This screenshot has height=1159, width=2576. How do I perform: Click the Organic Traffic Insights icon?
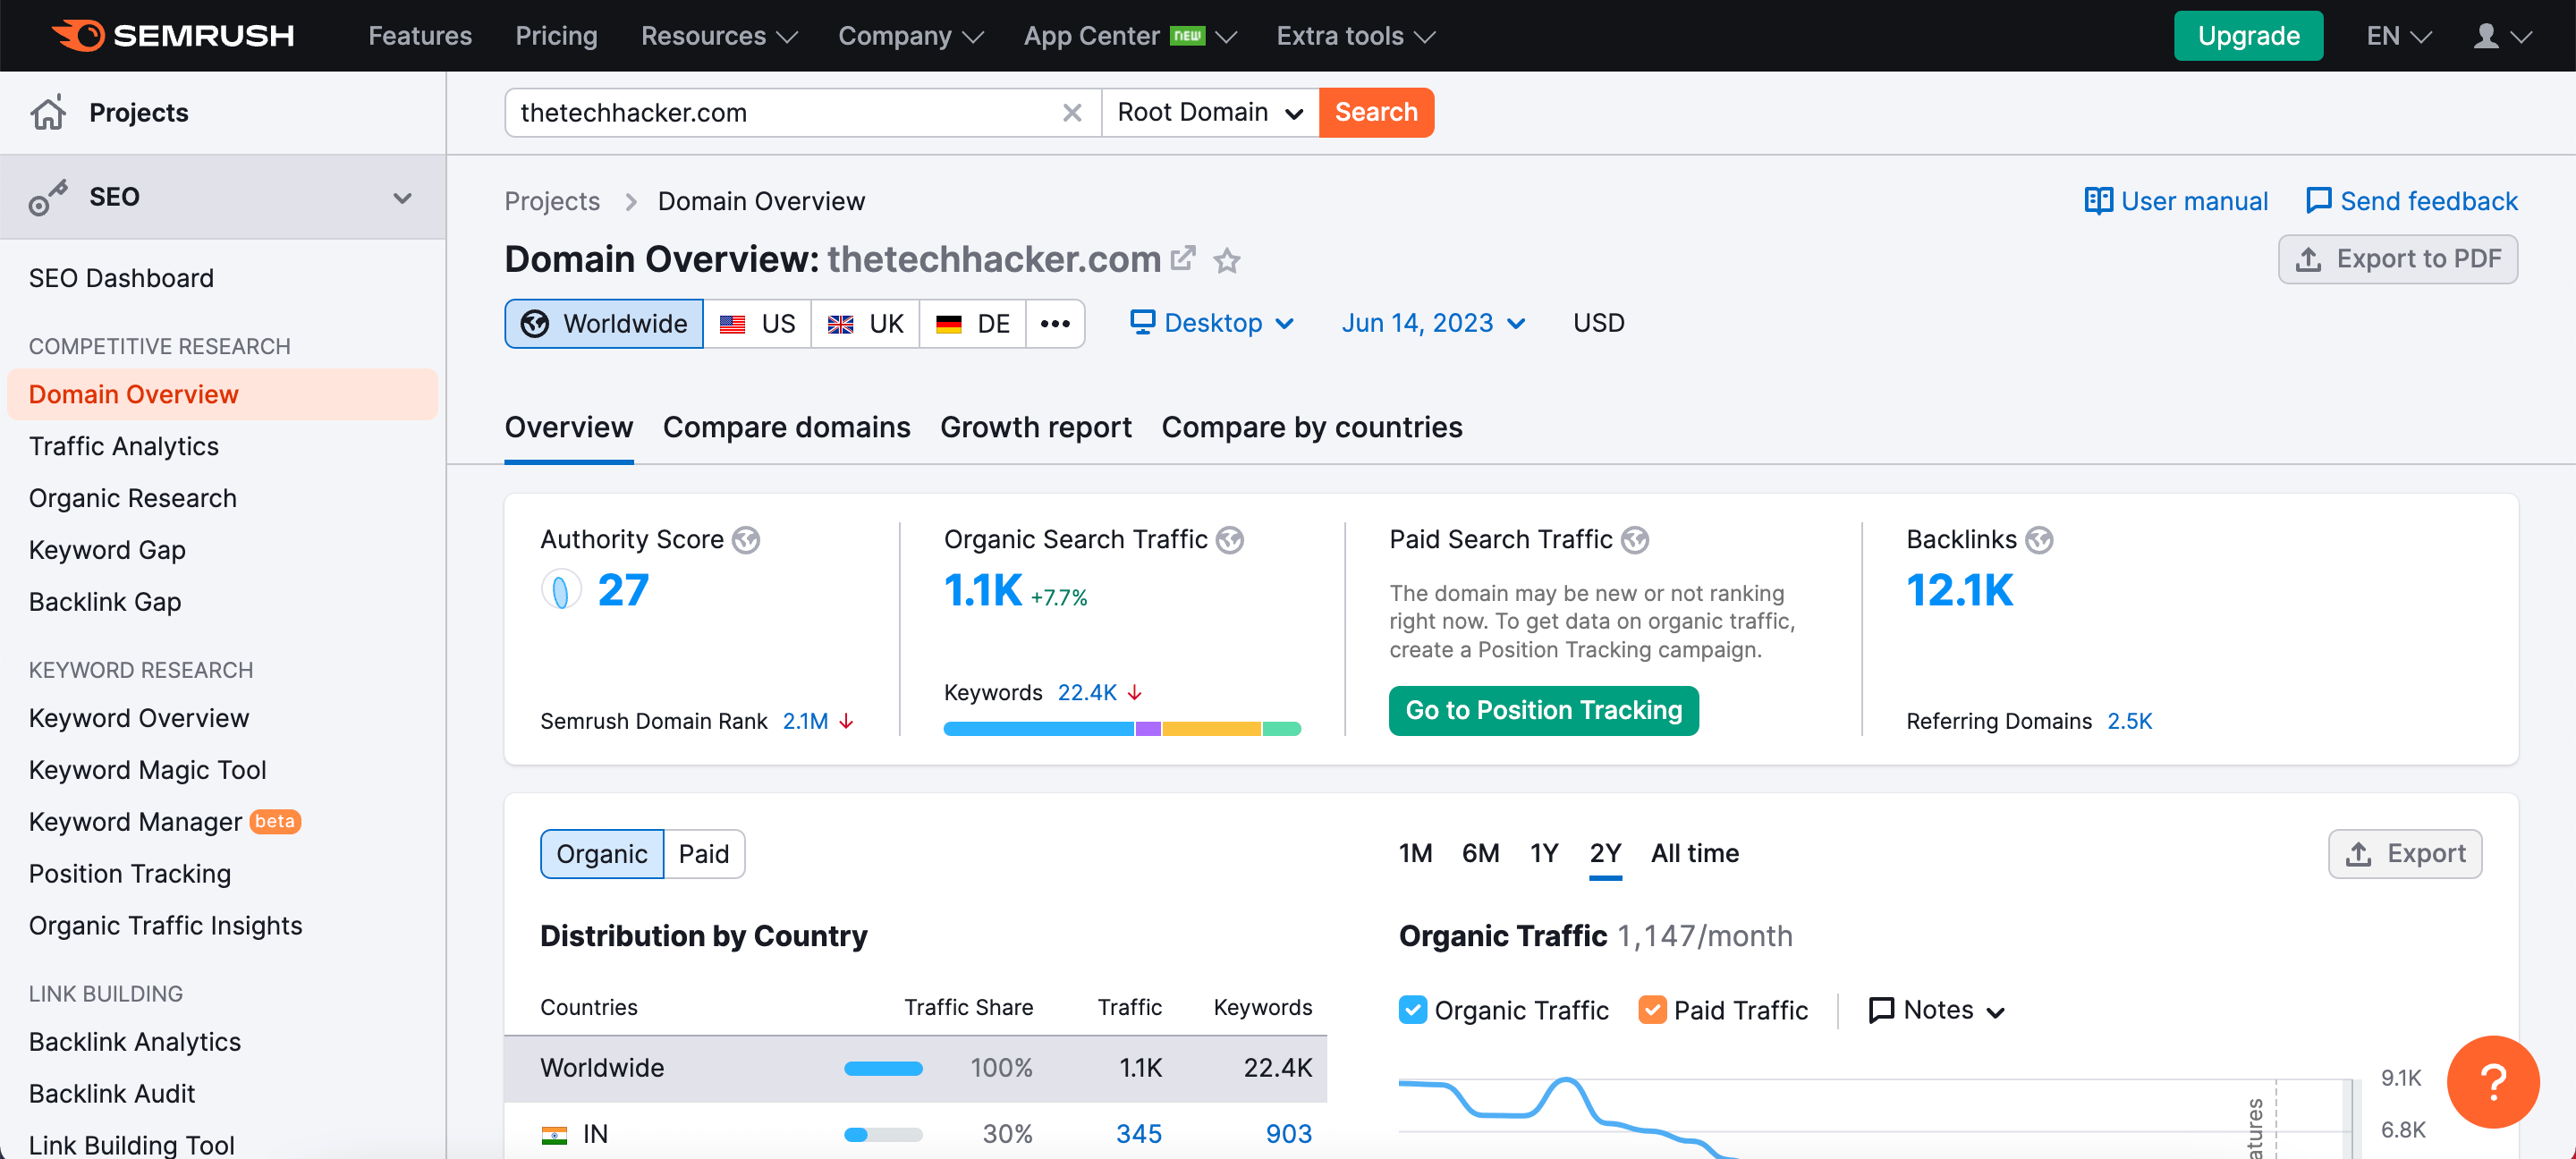[165, 926]
